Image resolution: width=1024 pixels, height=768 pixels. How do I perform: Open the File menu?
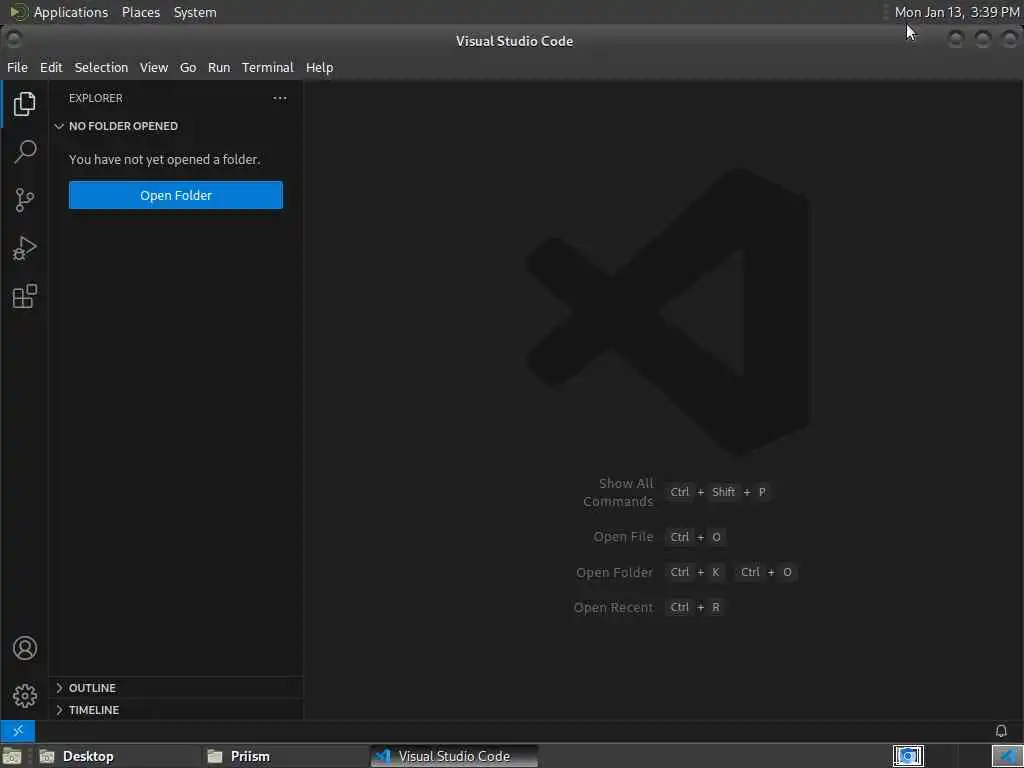pos(18,67)
